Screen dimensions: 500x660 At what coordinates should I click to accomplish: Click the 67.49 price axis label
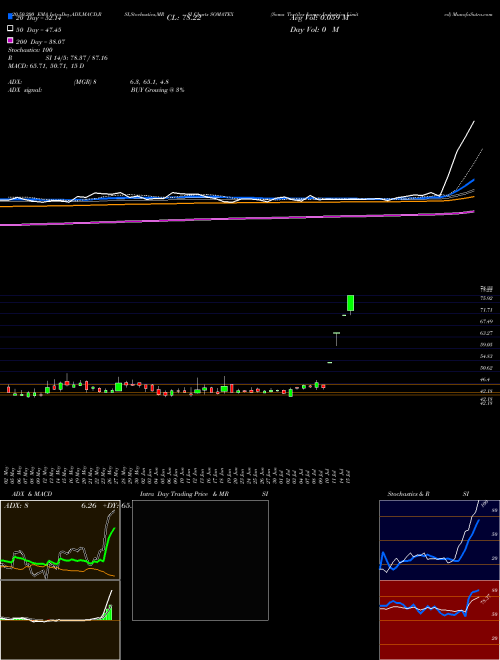pos(486,321)
